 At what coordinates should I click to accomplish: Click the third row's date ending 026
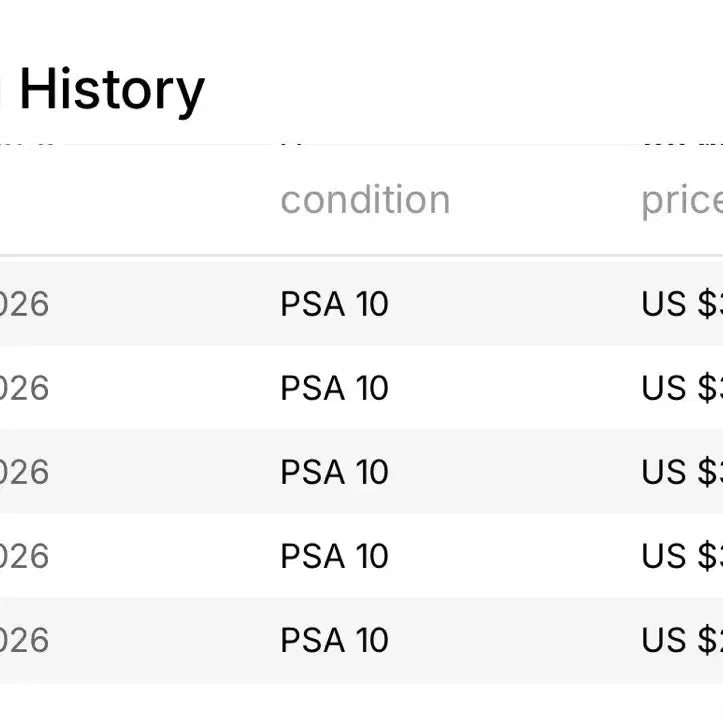pos(24,472)
